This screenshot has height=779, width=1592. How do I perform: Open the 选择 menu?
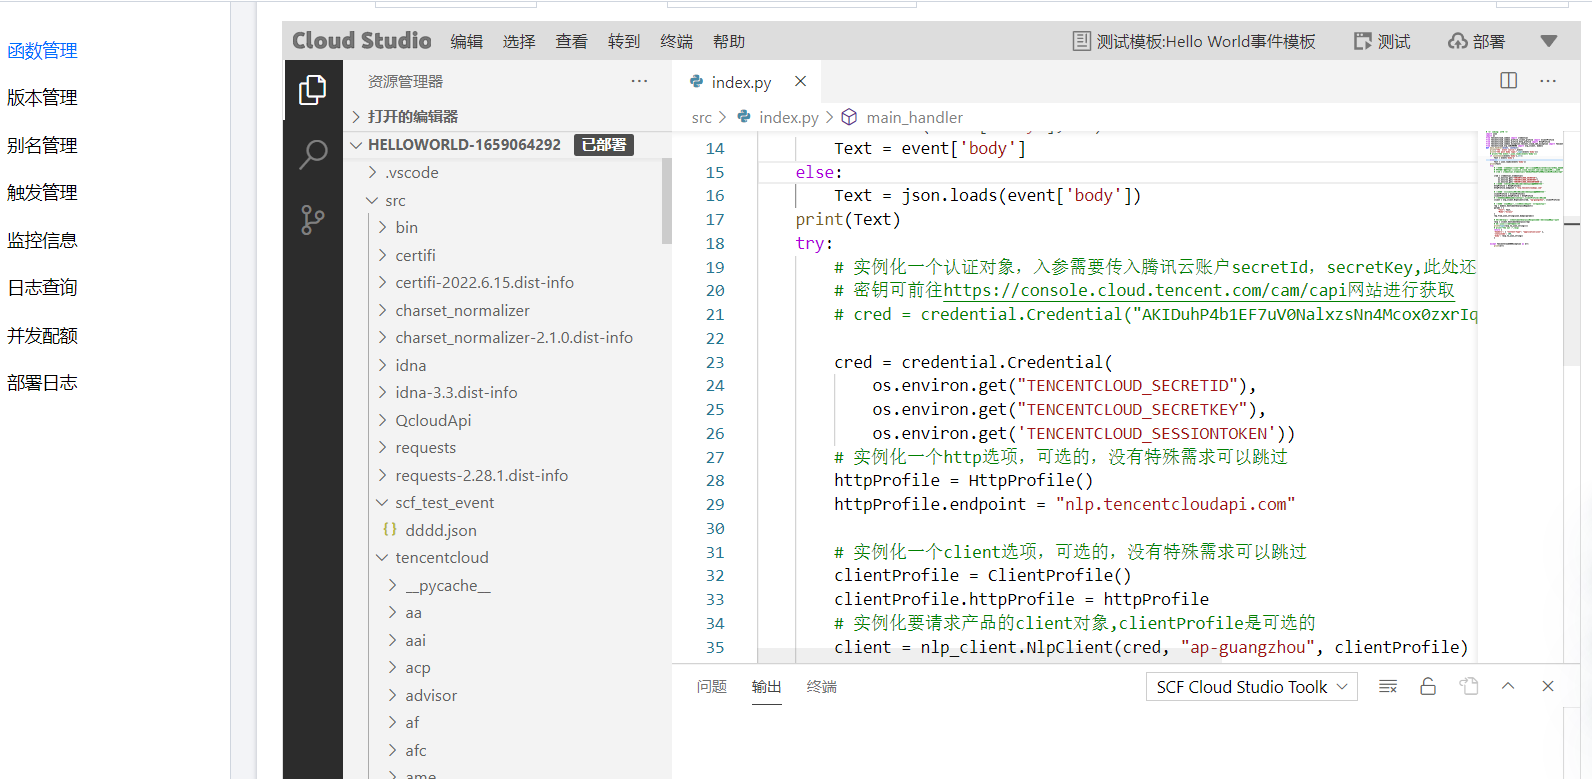pyautogui.click(x=519, y=41)
